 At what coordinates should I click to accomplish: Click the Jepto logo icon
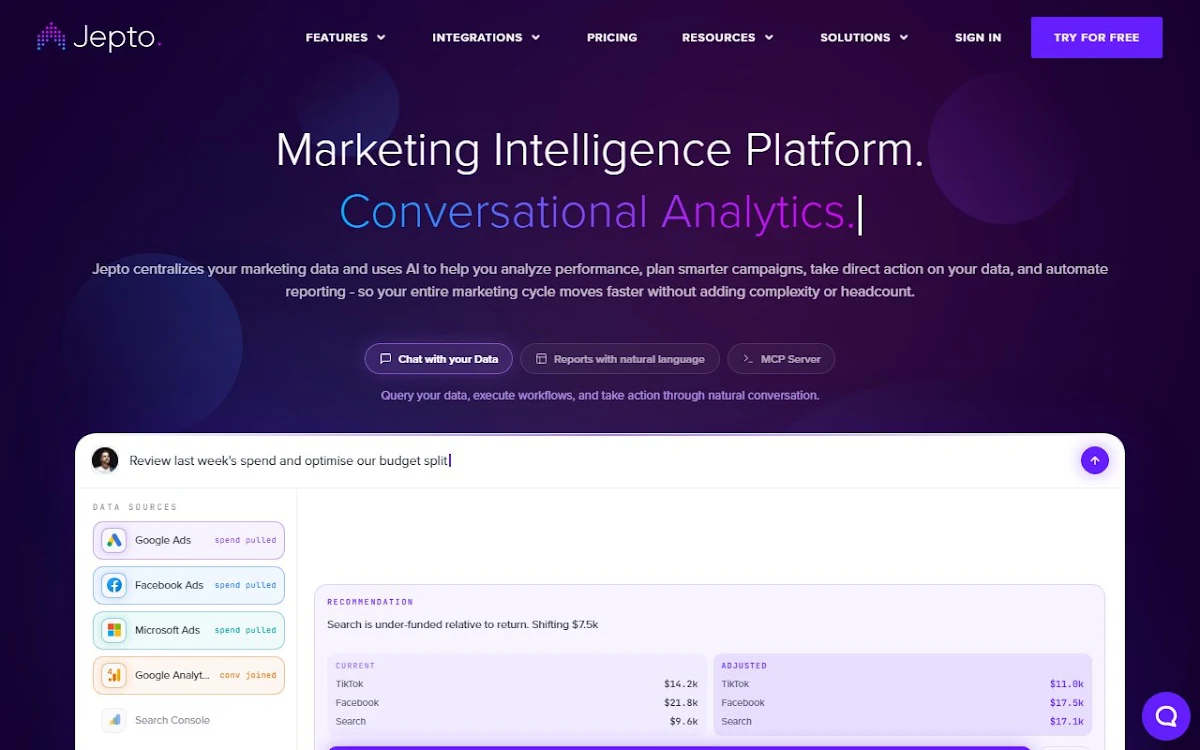[x=51, y=37]
